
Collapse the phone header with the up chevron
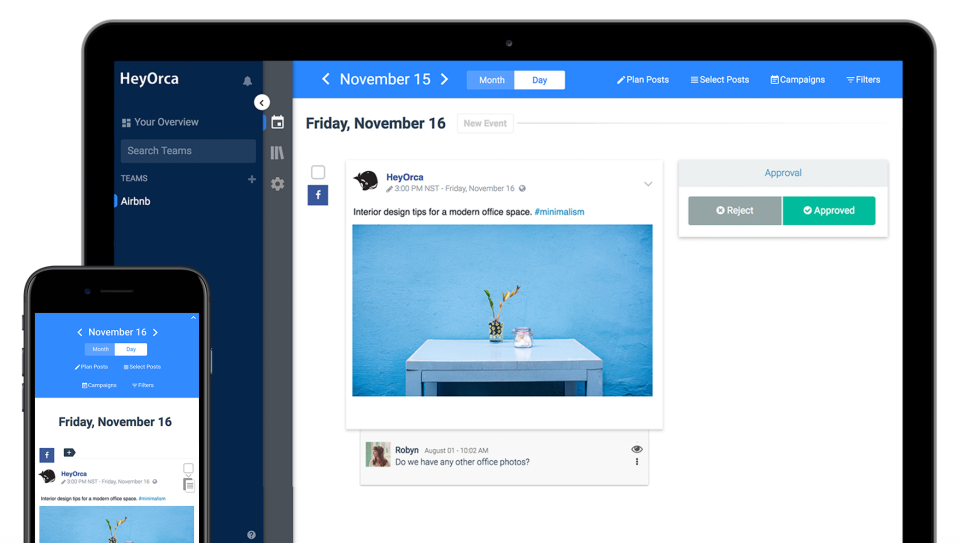[193, 318]
